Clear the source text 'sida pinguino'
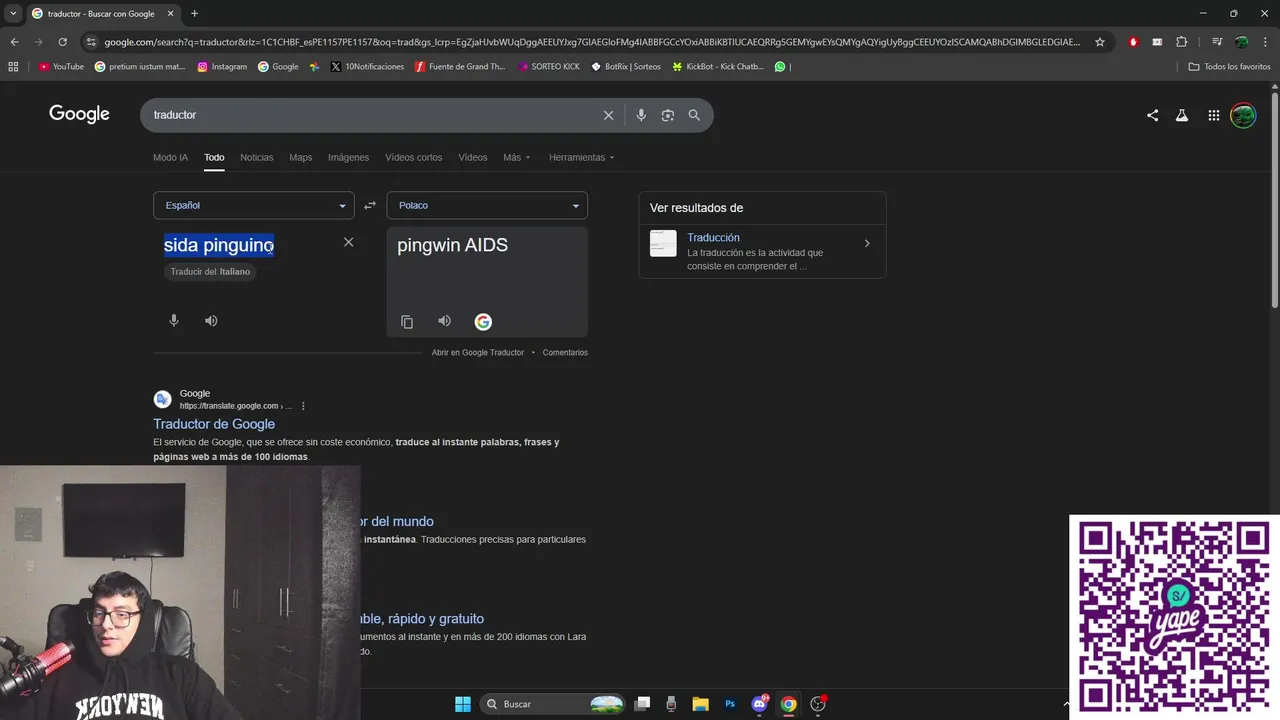Viewport: 1280px width, 720px height. pyautogui.click(x=348, y=242)
